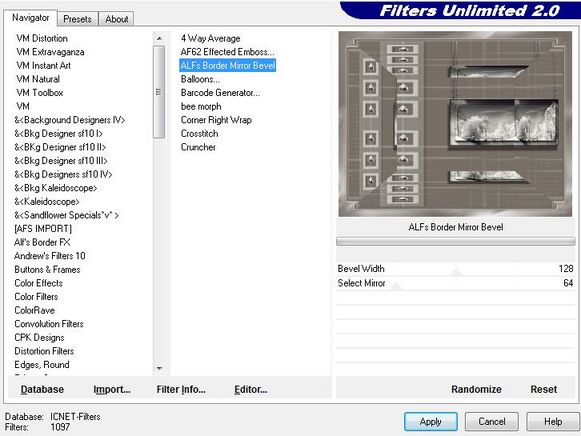Choose ALFs Border Mirror Bevel filter
Image resolution: width=581 pixels, height=436 pixels.
pyautogui.click(x=228, y=66)
